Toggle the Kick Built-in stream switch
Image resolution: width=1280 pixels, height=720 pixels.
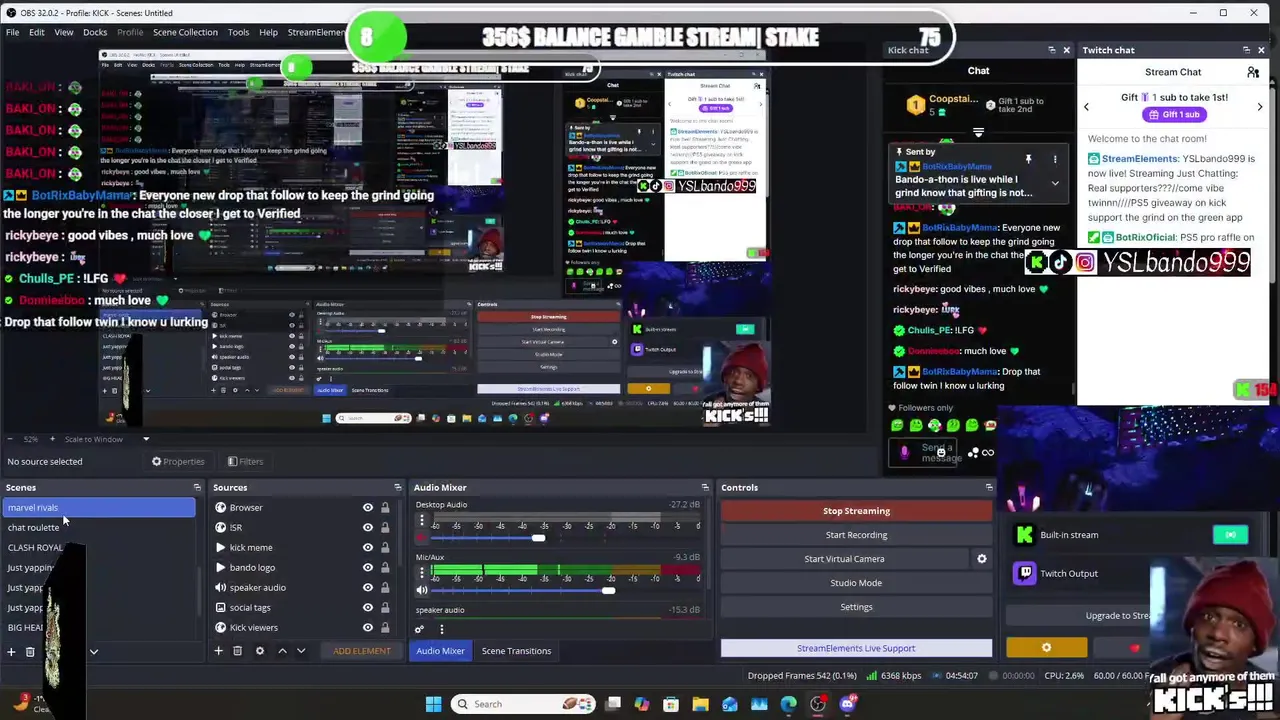click(1230, 535)
